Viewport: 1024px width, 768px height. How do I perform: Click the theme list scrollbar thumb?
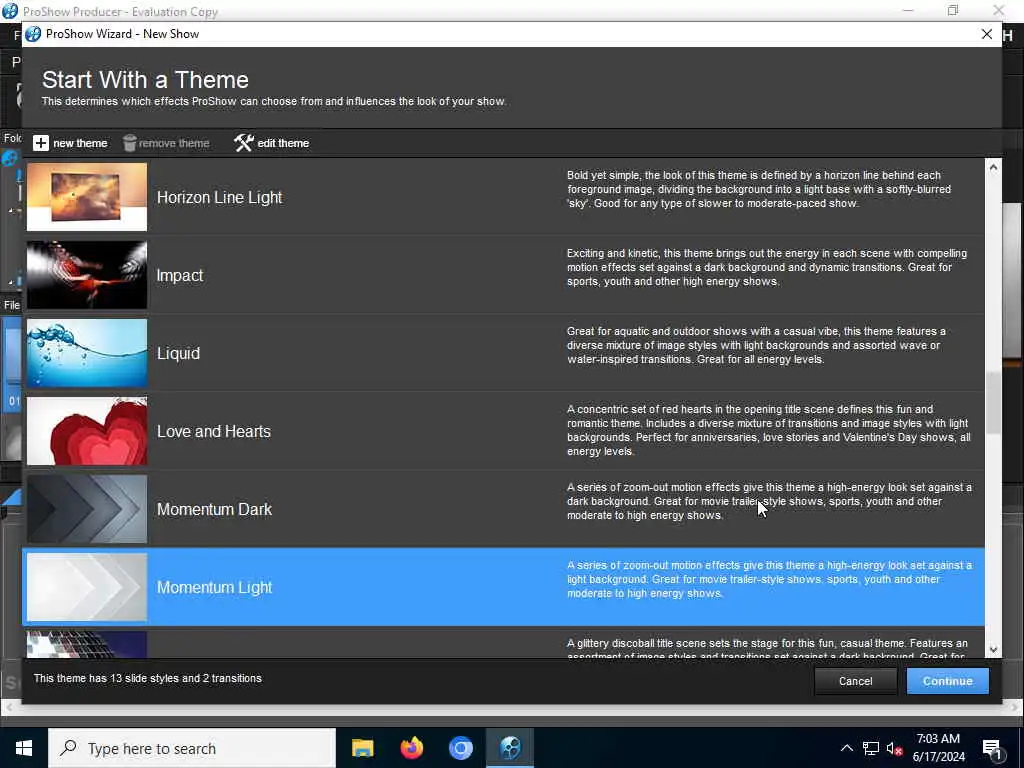(x=993, y=403)
